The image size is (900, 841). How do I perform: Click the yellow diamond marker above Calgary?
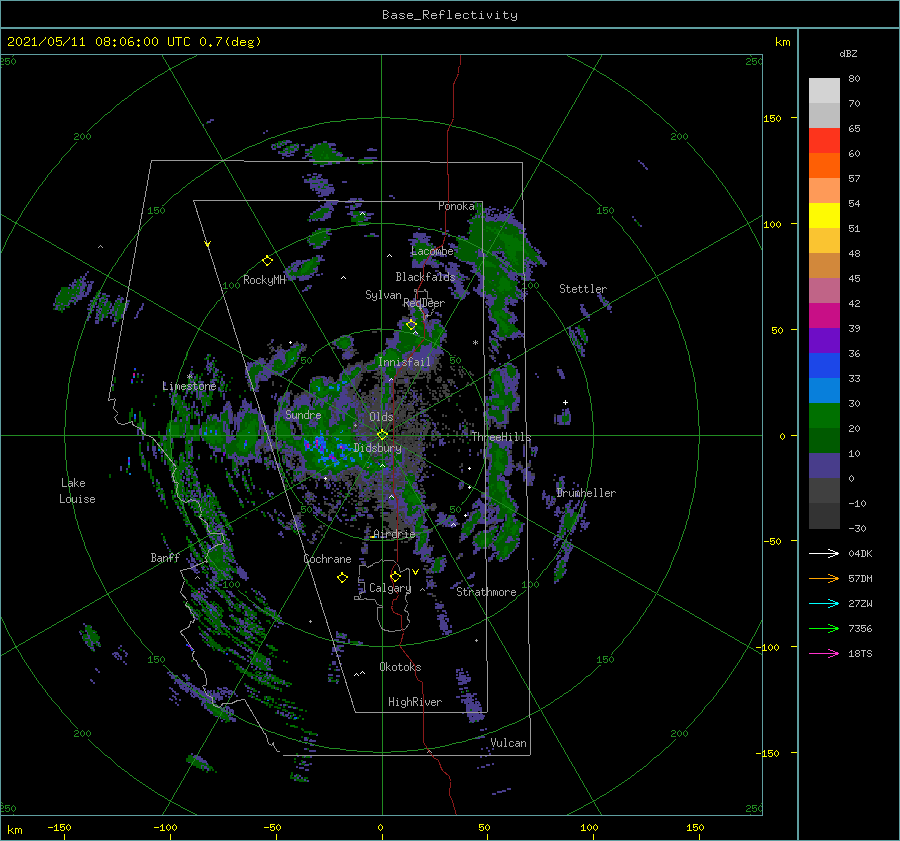(x=395, y=576)
